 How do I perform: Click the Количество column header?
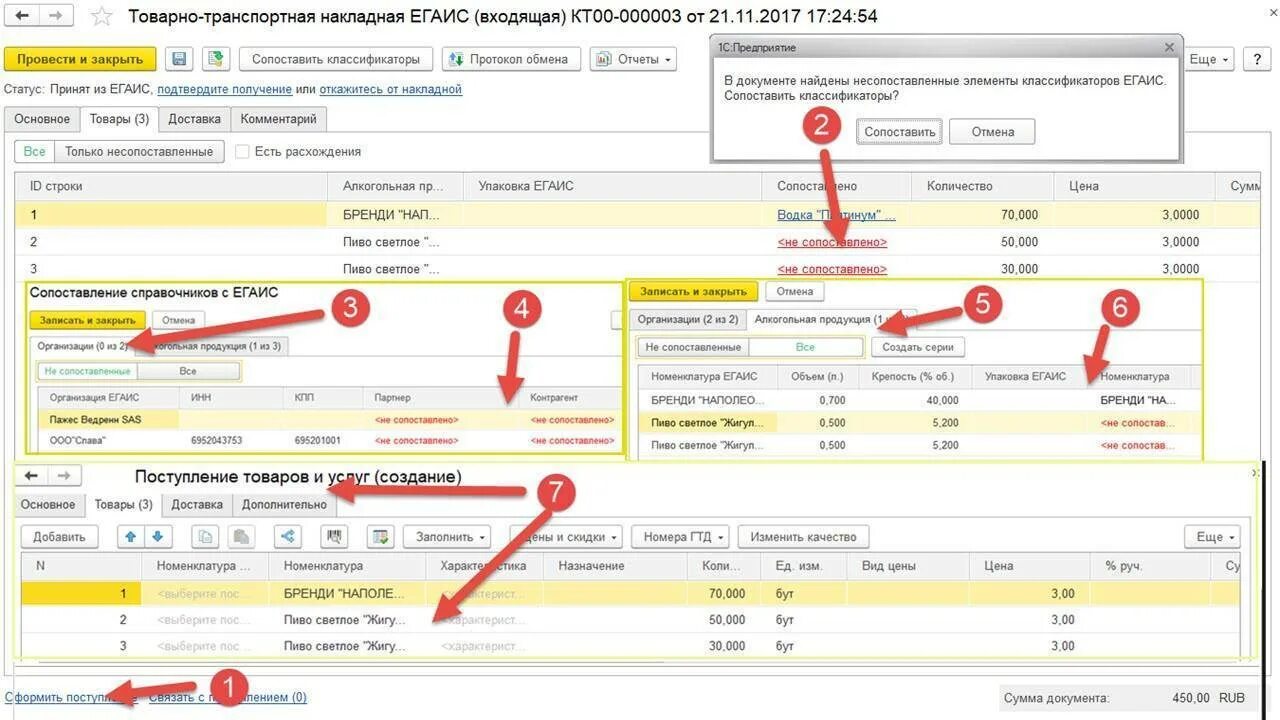tap(982, 186)
